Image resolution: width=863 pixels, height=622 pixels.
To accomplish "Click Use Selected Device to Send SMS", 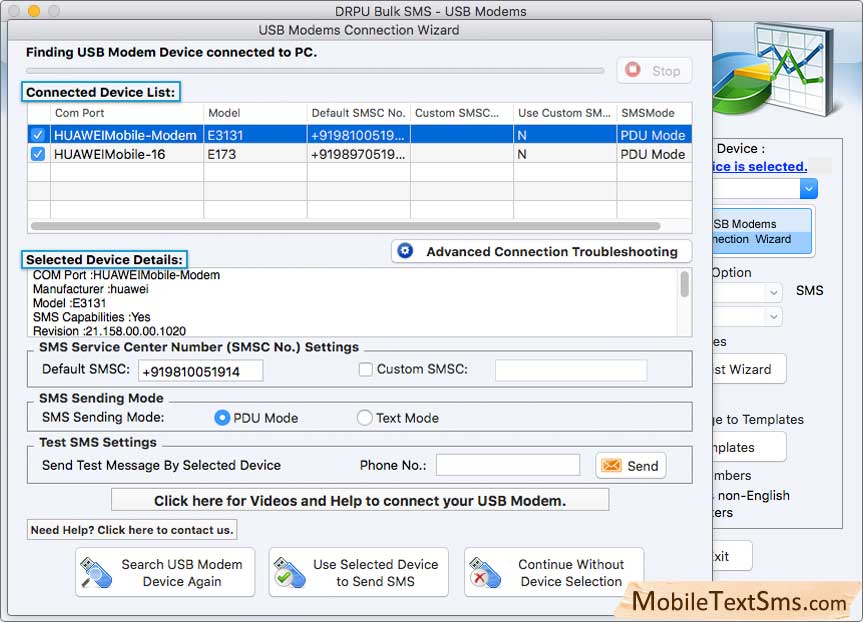I will tap(359, 572).
